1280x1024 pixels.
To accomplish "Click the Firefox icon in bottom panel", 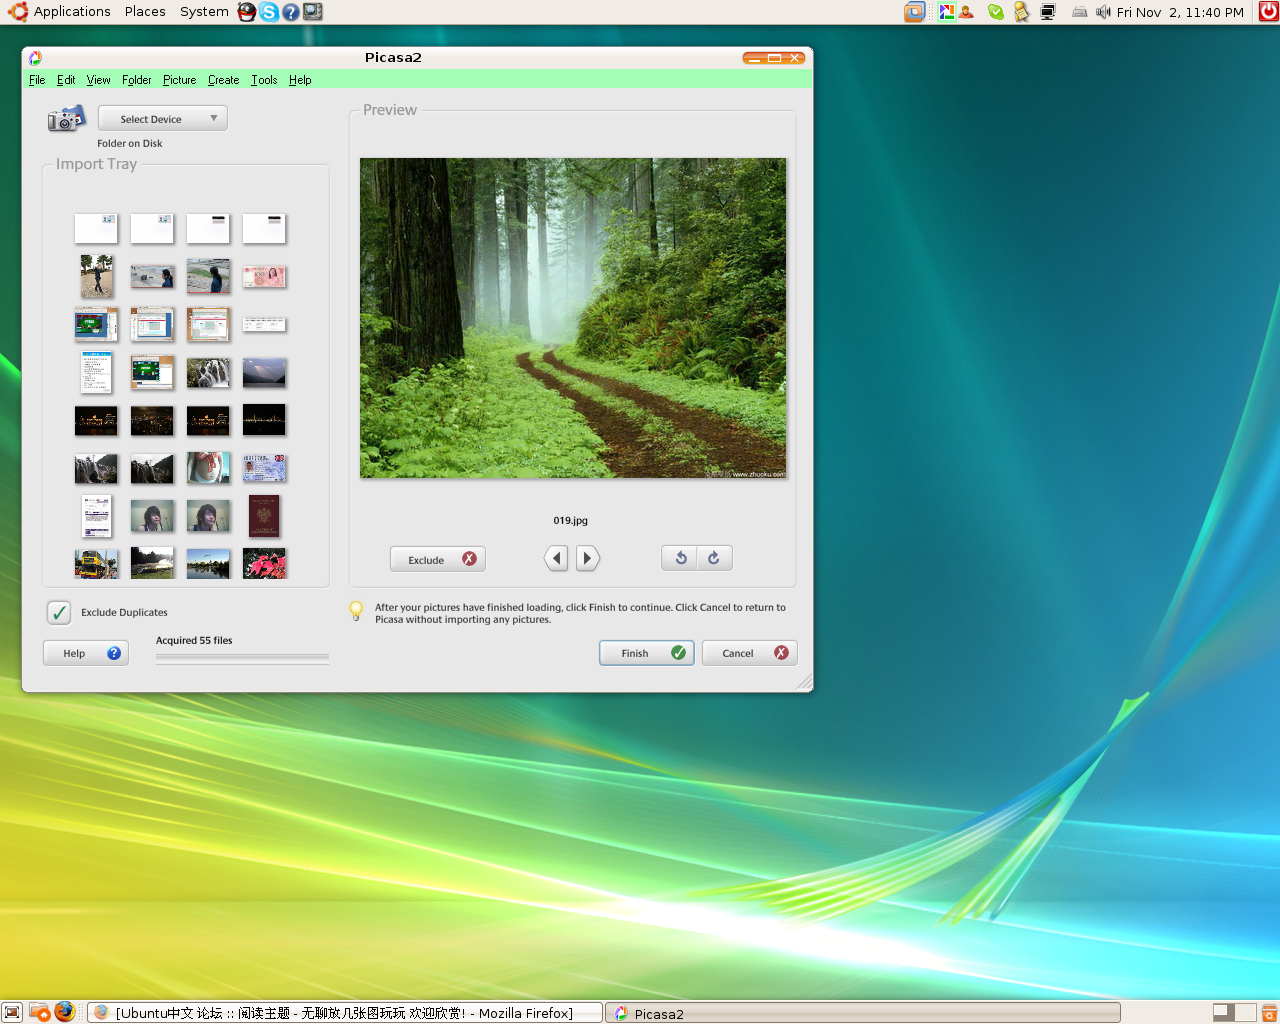I will [x=65, y=1012].
